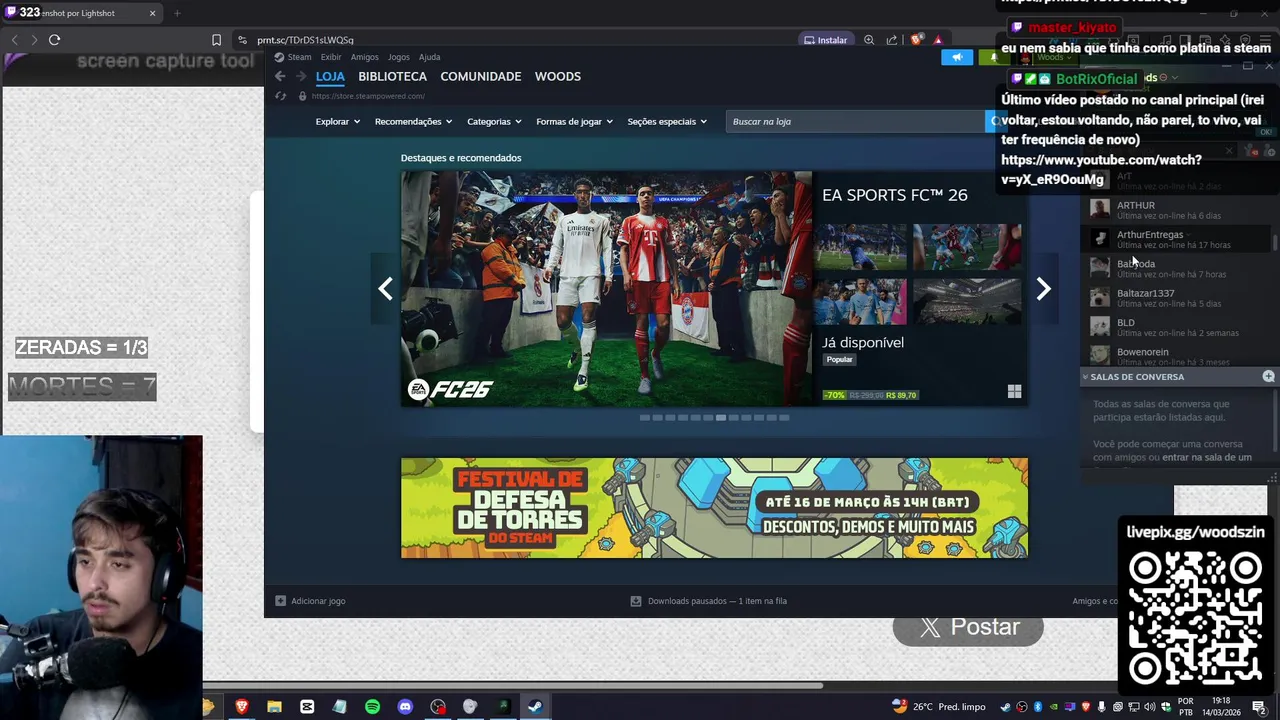Expand Formas de jogar dropdown

pyautogui.click(x=574, y=121)
